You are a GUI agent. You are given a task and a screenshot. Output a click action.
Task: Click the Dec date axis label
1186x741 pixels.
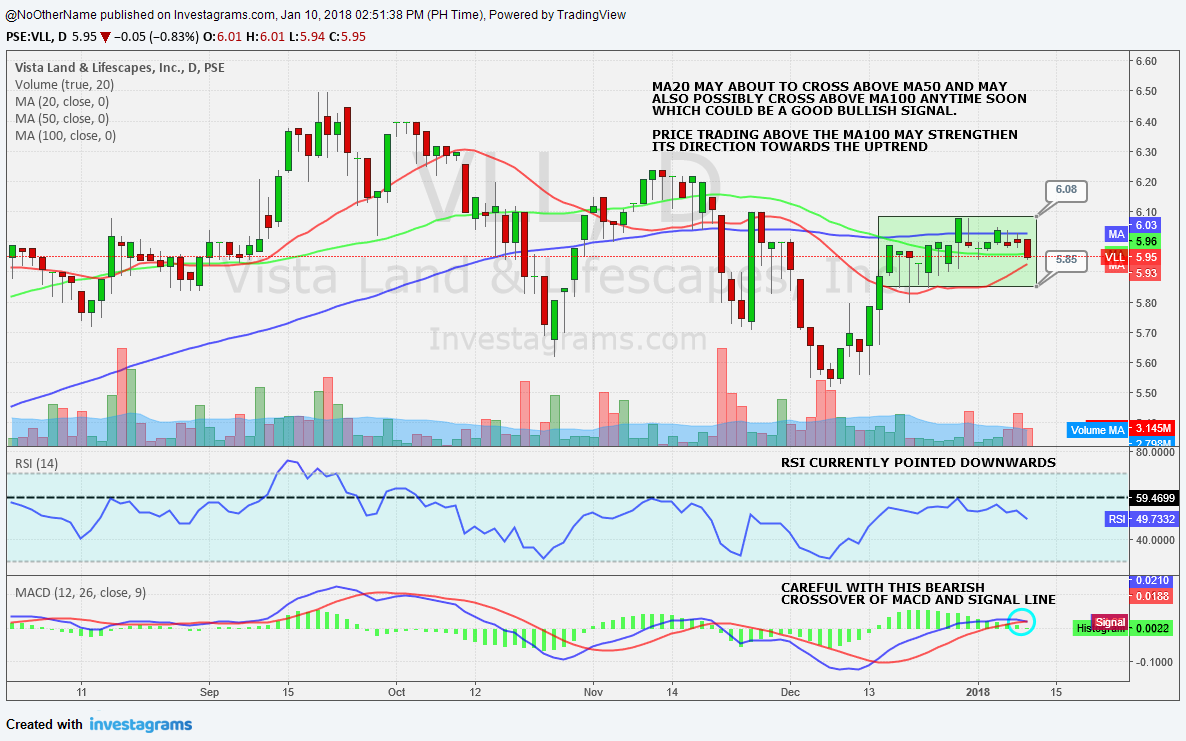pyautogui.click(x=790, y=692)
